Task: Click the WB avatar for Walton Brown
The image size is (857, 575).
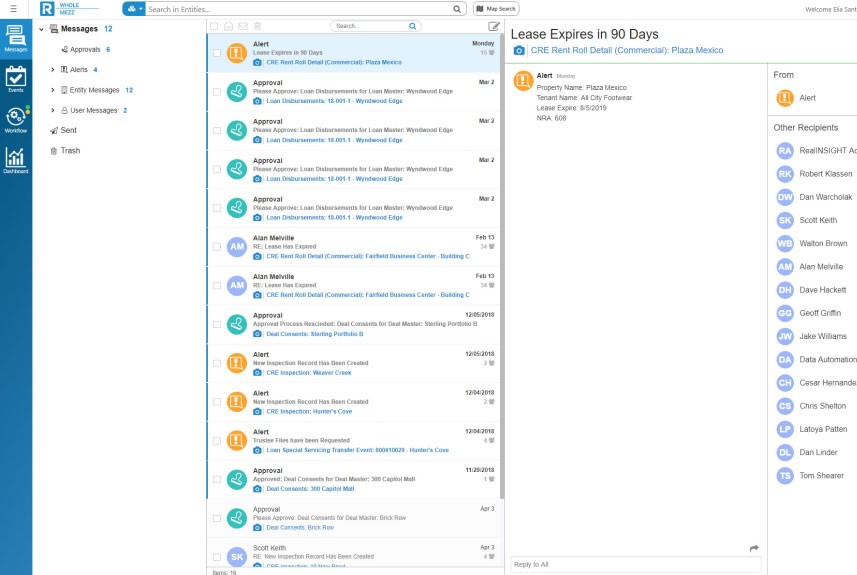Action: coord(785,243)
